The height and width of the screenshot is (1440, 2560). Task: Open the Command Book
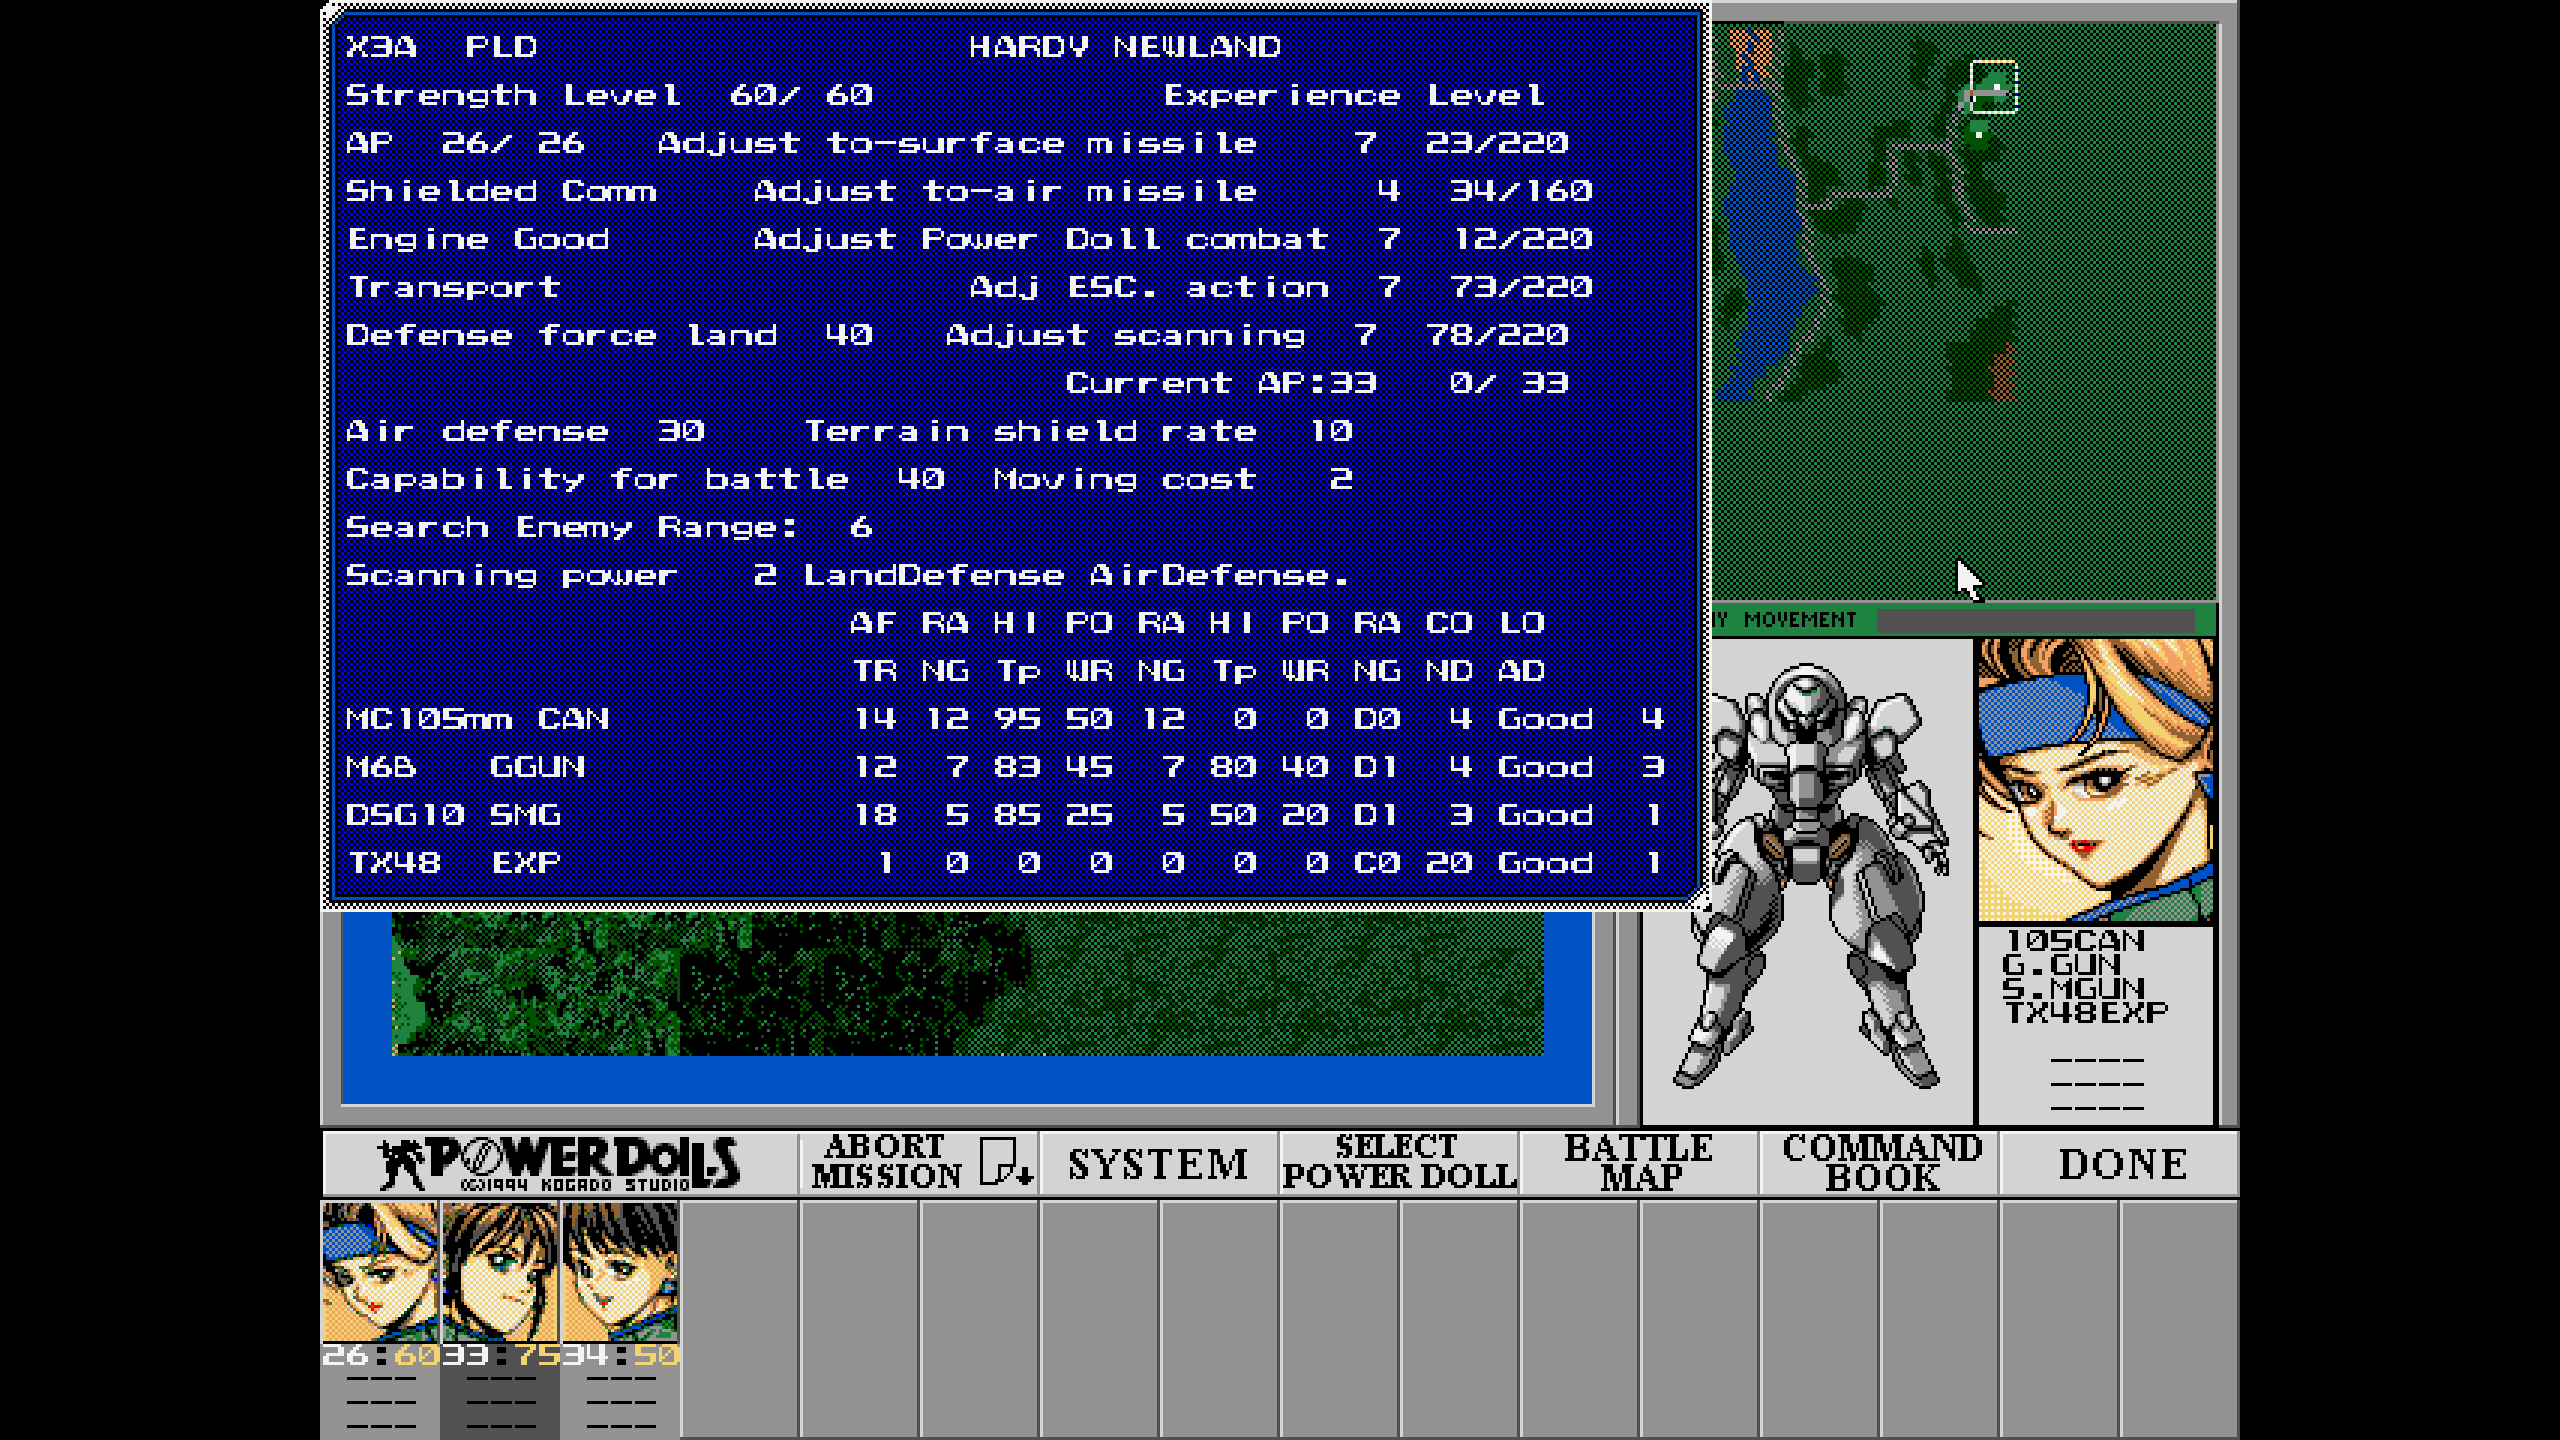point(1880,1163)
